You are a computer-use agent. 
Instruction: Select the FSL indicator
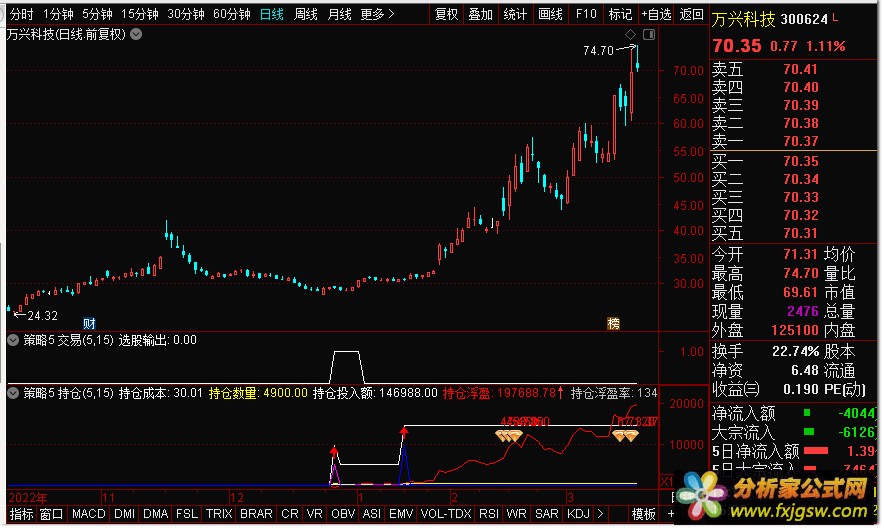click(187, 514)
